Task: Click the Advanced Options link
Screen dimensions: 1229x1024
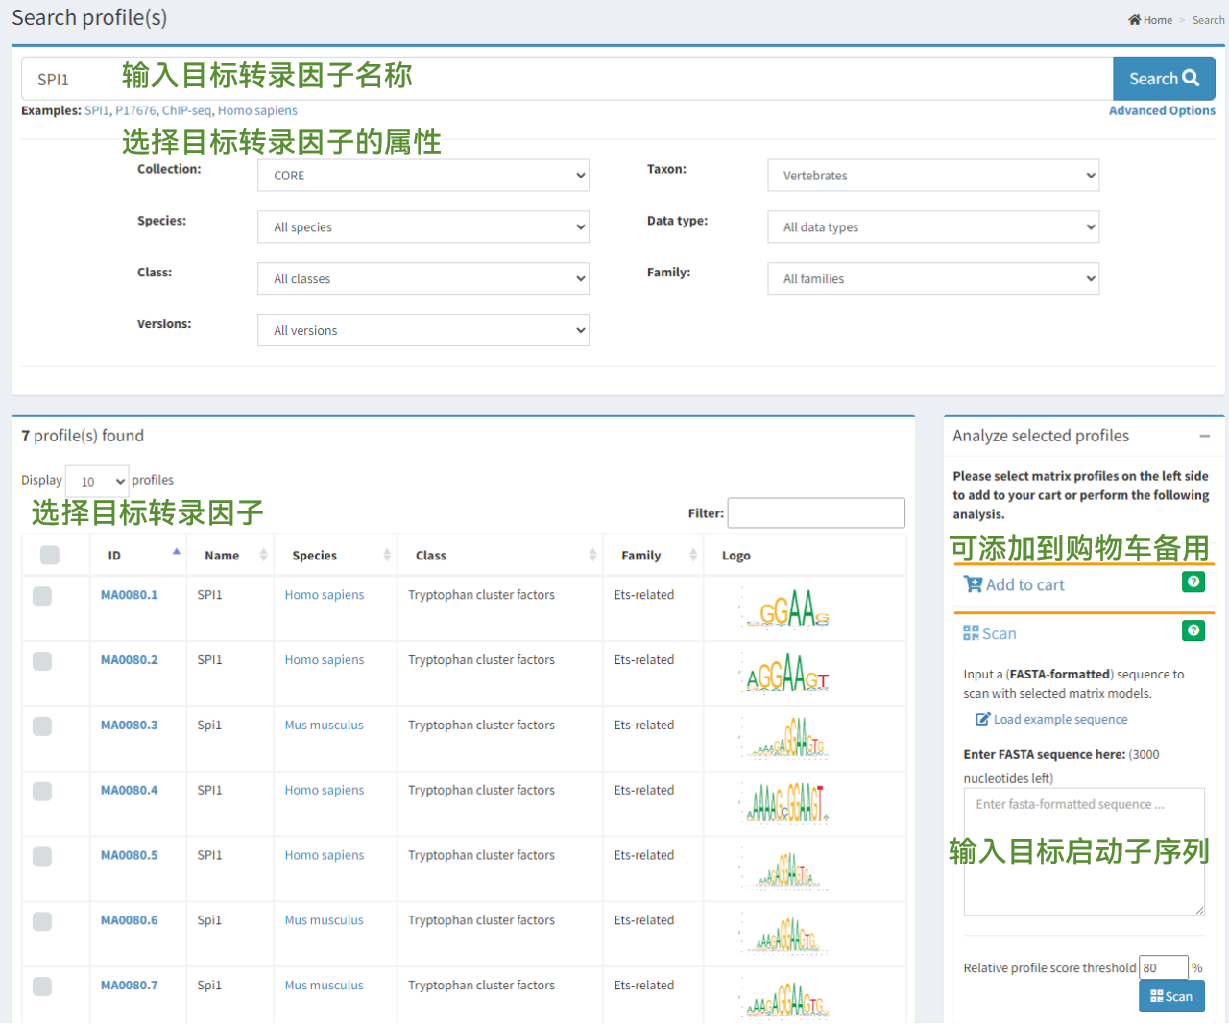Action: coord(1162,111)
